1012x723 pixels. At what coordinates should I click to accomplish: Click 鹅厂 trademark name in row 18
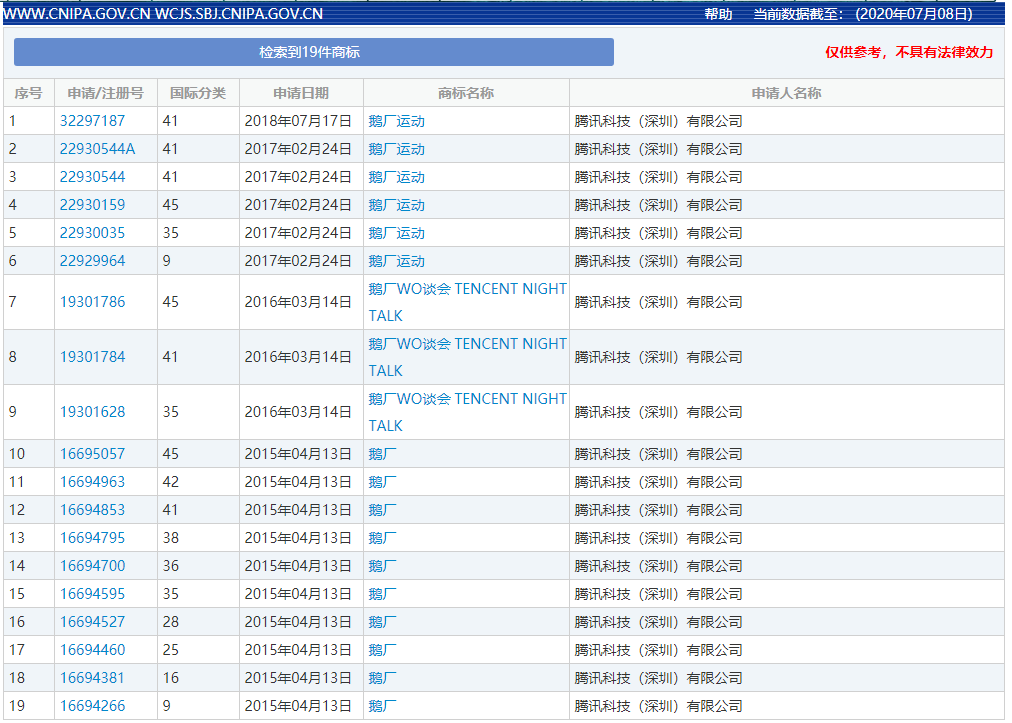[382, 678]
